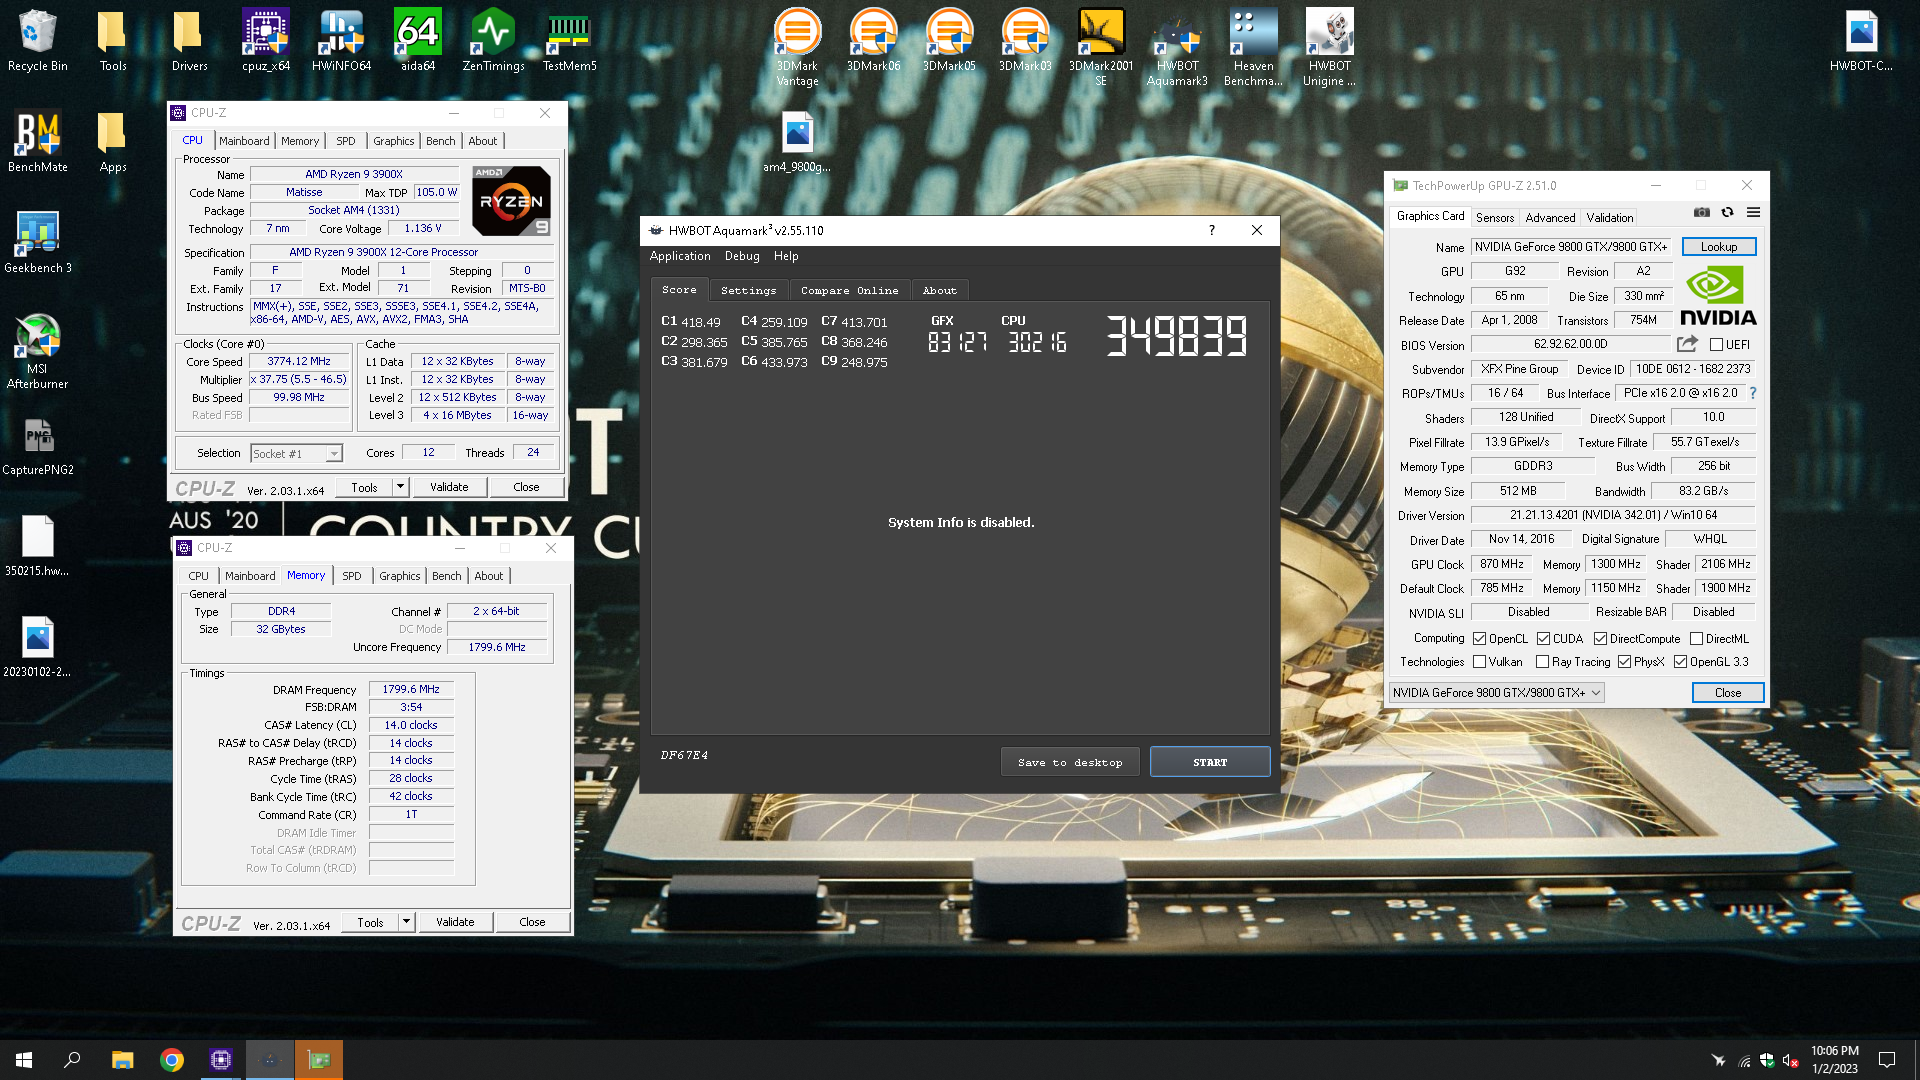Viewport: 1920px width, 1080px height.
Task: Open Socket #1 selection dropdown in CPU-Z
Action: tap(297, 454)
